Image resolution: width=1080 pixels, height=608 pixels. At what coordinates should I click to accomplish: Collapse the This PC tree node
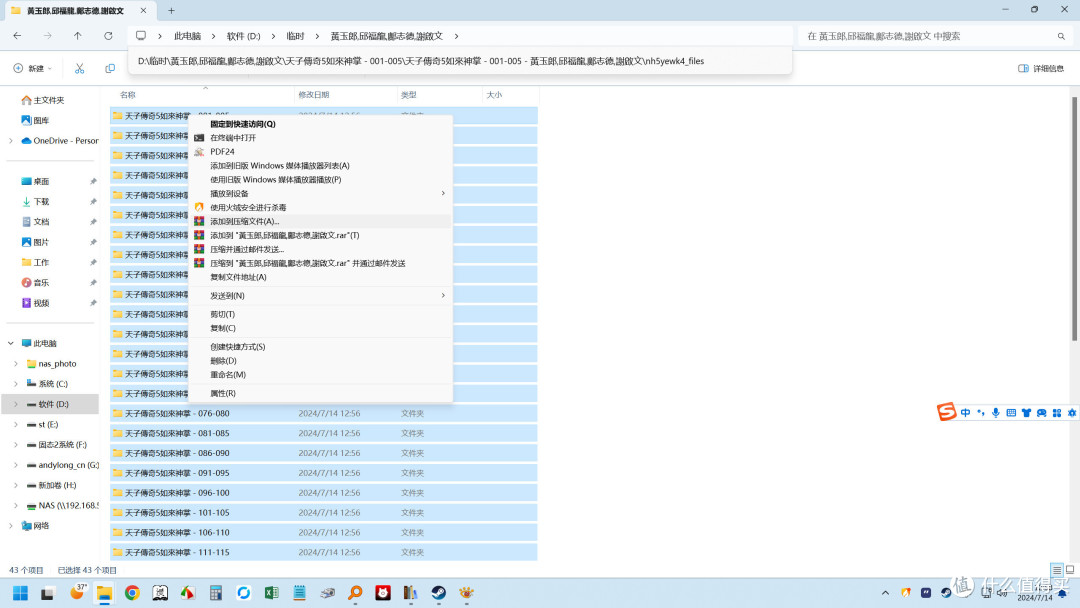[11, 343]
